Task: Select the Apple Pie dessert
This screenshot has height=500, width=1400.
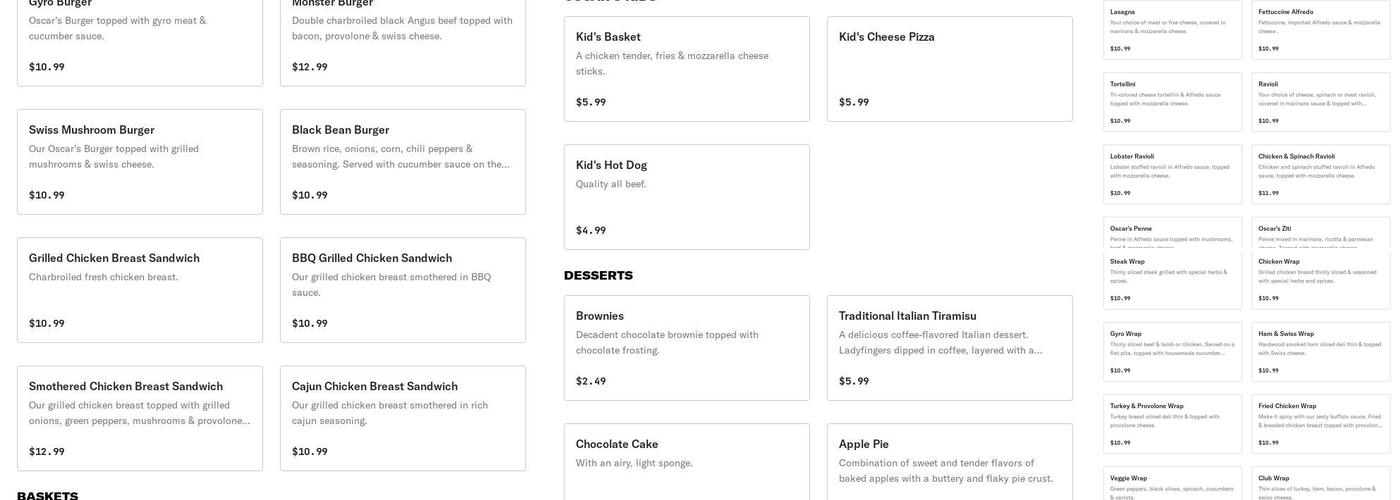Action: point(950,462)
